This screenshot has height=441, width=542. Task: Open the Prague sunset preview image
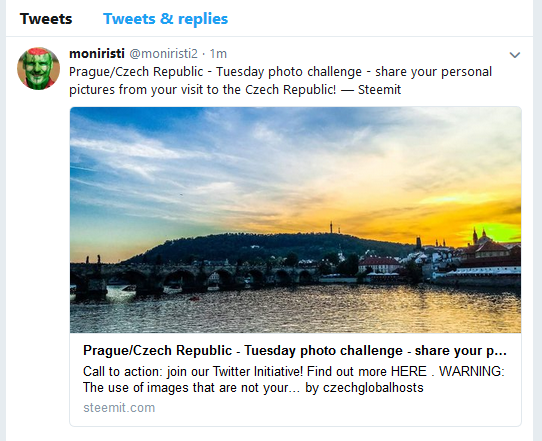pyautogui.click(x=296, y=220)
